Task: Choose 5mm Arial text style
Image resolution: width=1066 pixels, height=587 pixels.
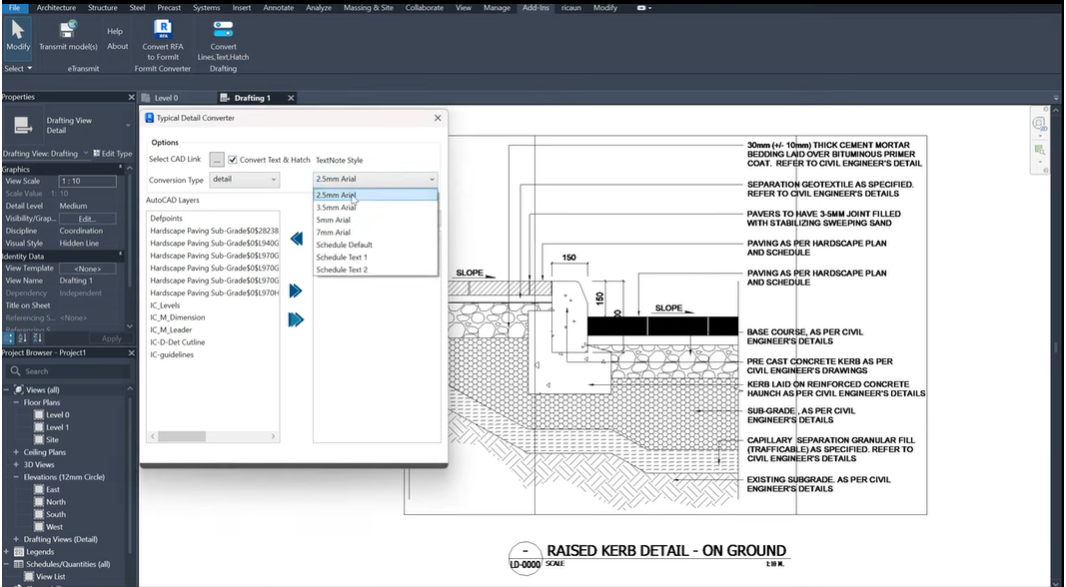Action: [x=375, y=220]
